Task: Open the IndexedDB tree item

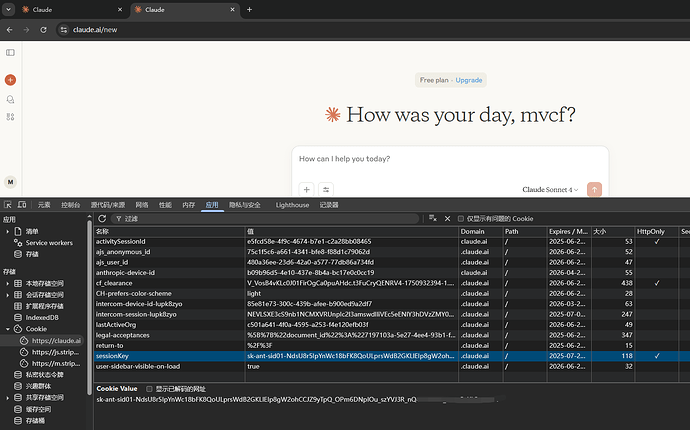Action: 42,317
